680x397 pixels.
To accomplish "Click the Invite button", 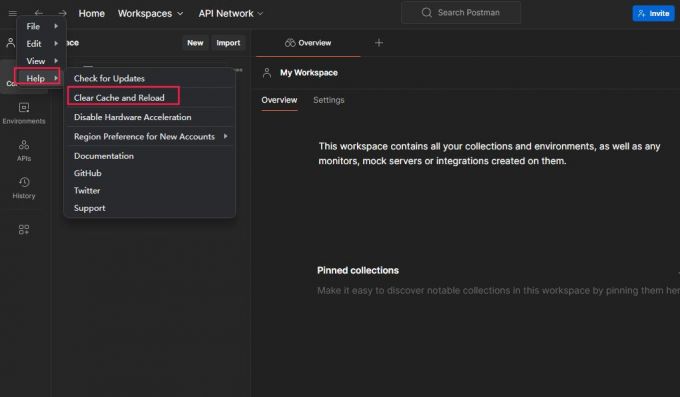I will coord(653,13).
